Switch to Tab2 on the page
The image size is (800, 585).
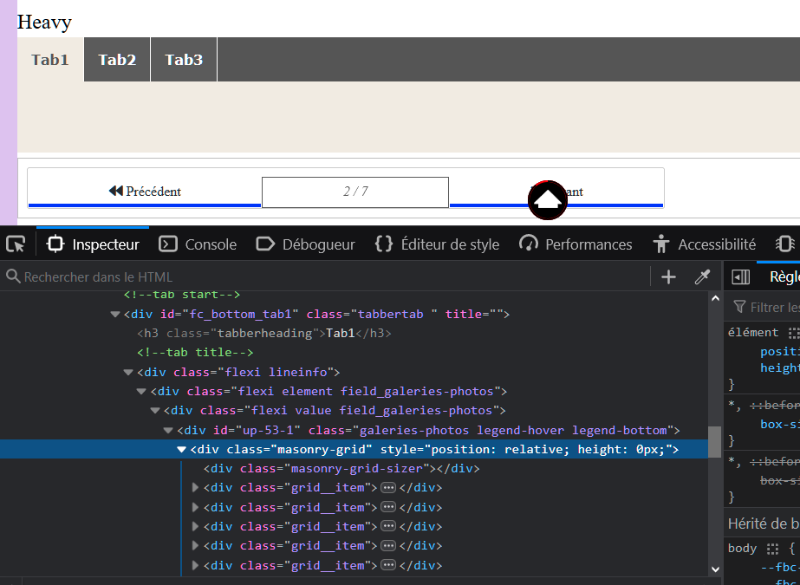click(x=117, y=60)
